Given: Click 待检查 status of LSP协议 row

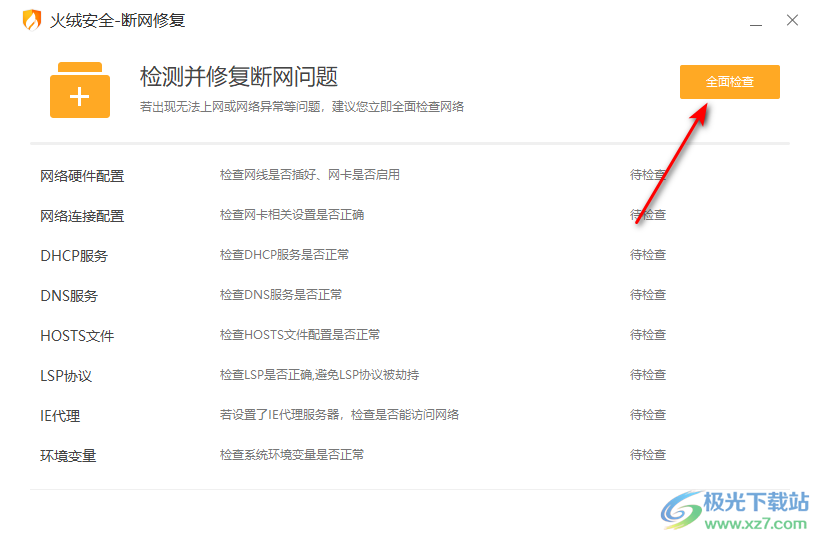Looking at the screenshot, I should 647,375.
